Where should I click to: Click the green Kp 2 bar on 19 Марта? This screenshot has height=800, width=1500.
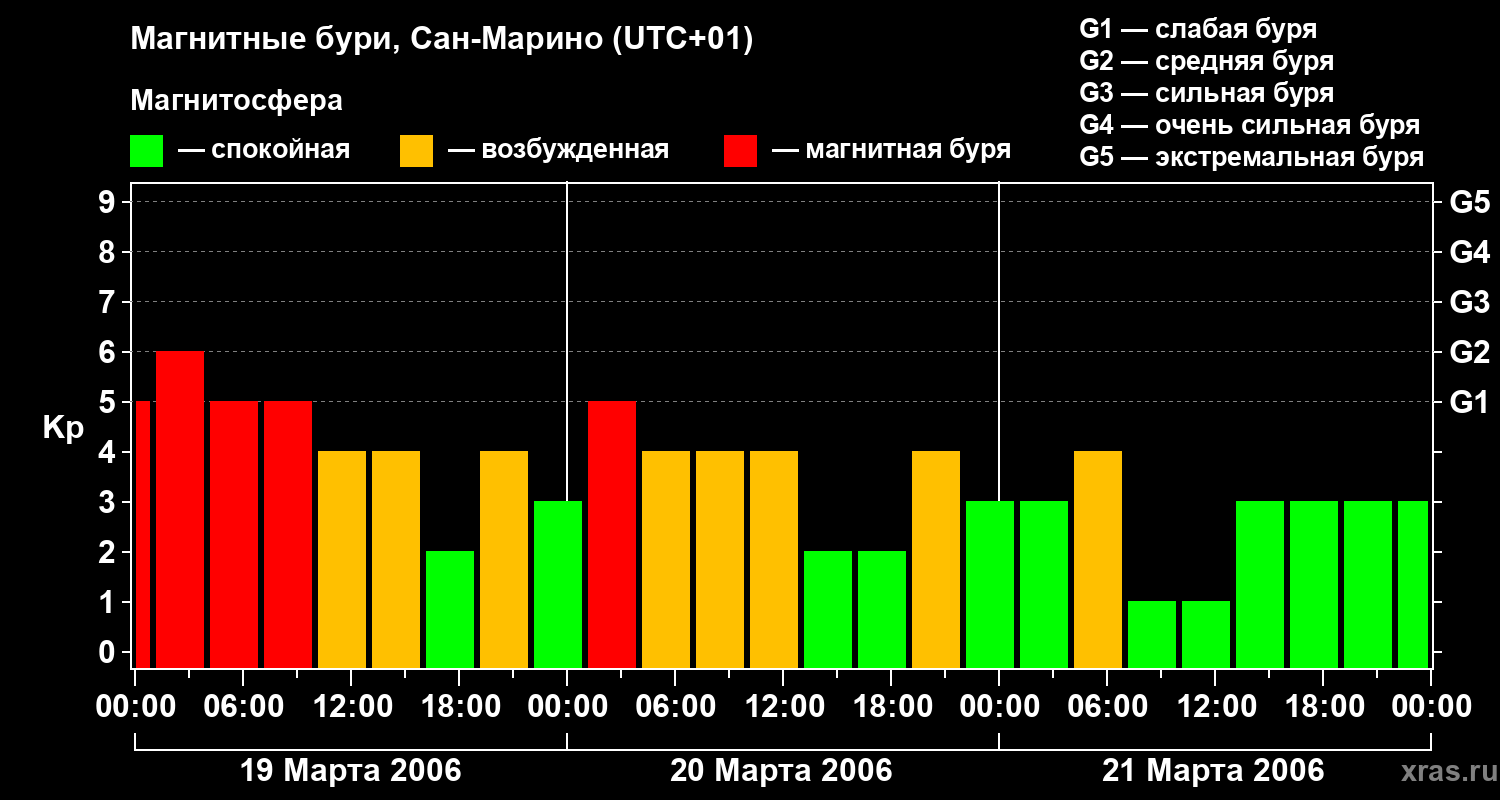[450, 609]
